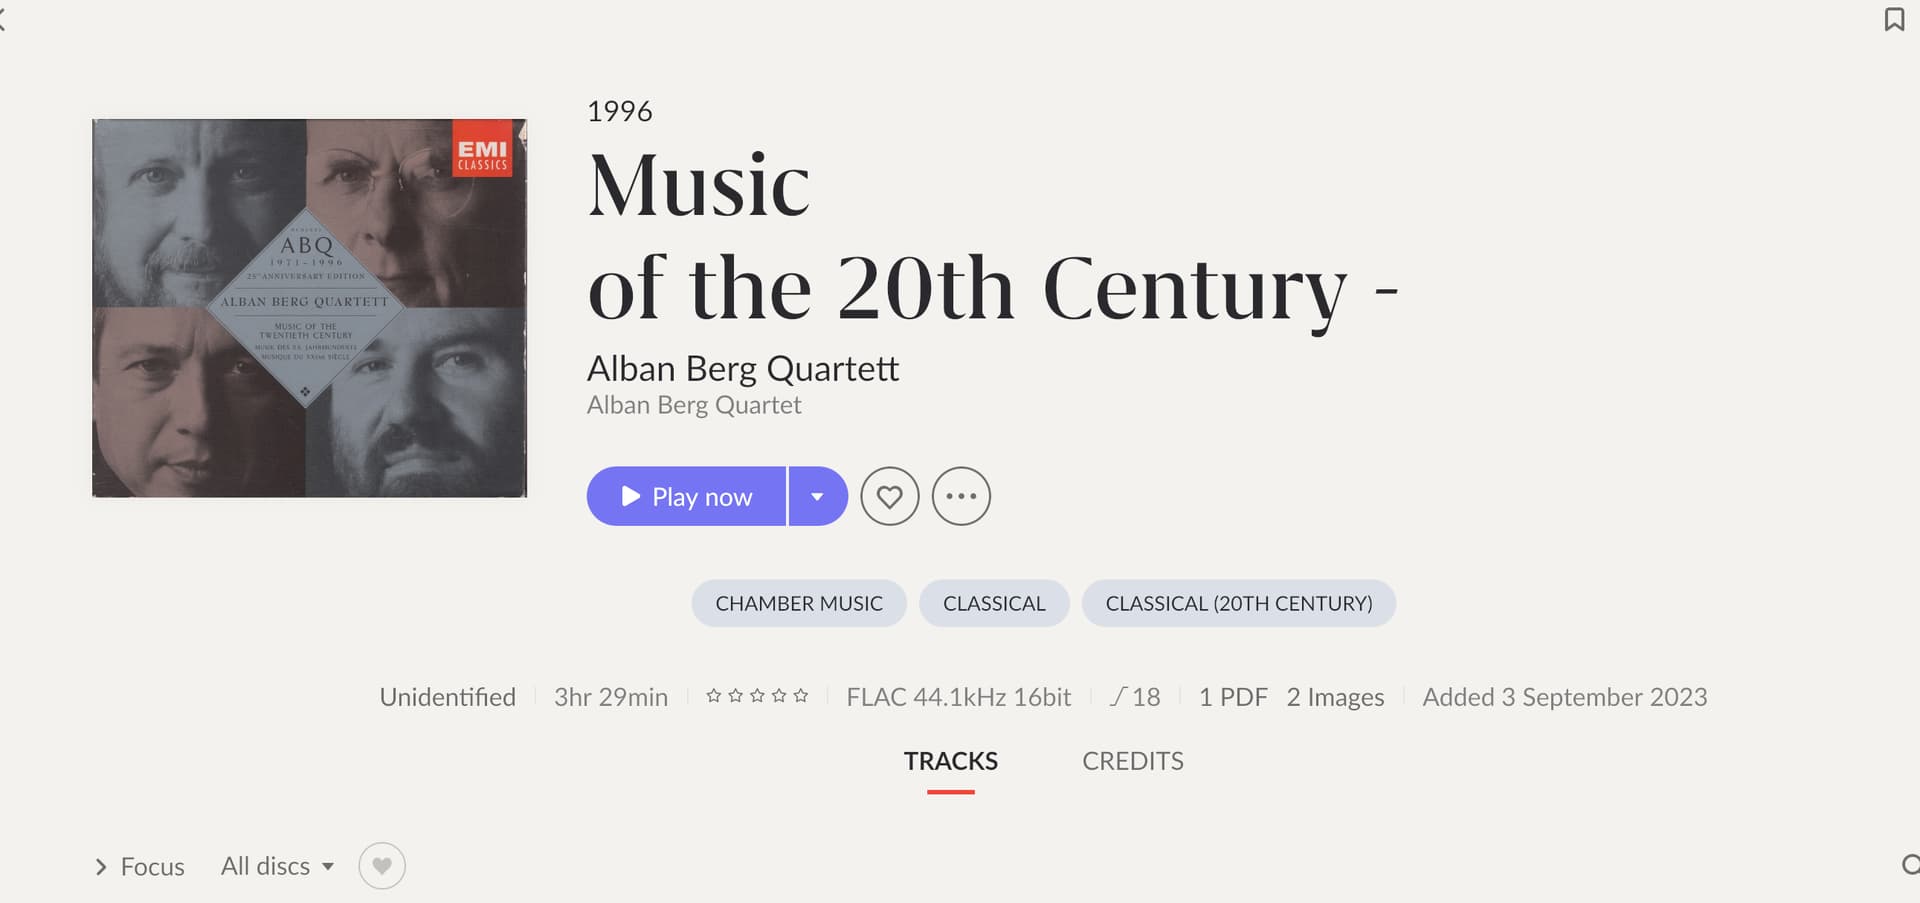Screen dimensions: 1920x903
Task: Favorite the album with the heart icon
Action: [889, 496]
